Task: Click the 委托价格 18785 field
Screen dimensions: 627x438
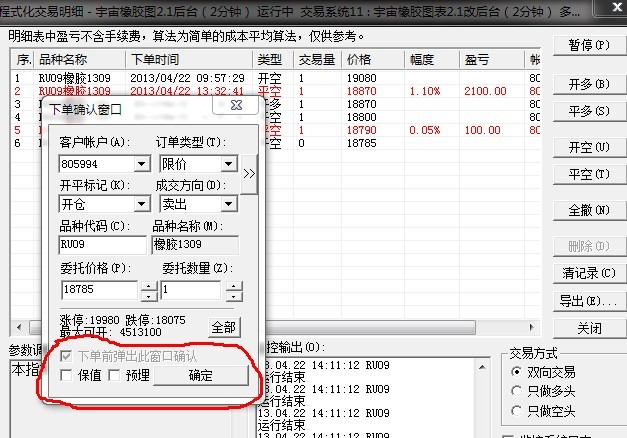Action: 100,290
